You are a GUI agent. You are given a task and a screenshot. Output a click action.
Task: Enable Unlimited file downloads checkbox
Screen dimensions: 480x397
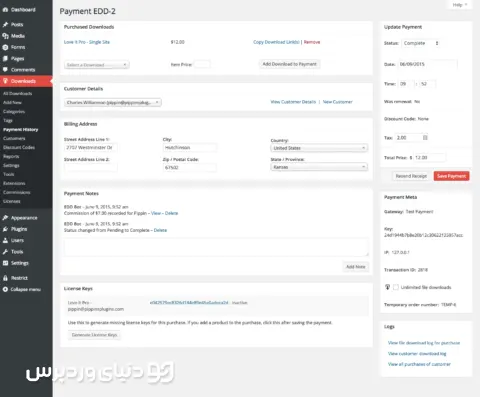[396, 287]
